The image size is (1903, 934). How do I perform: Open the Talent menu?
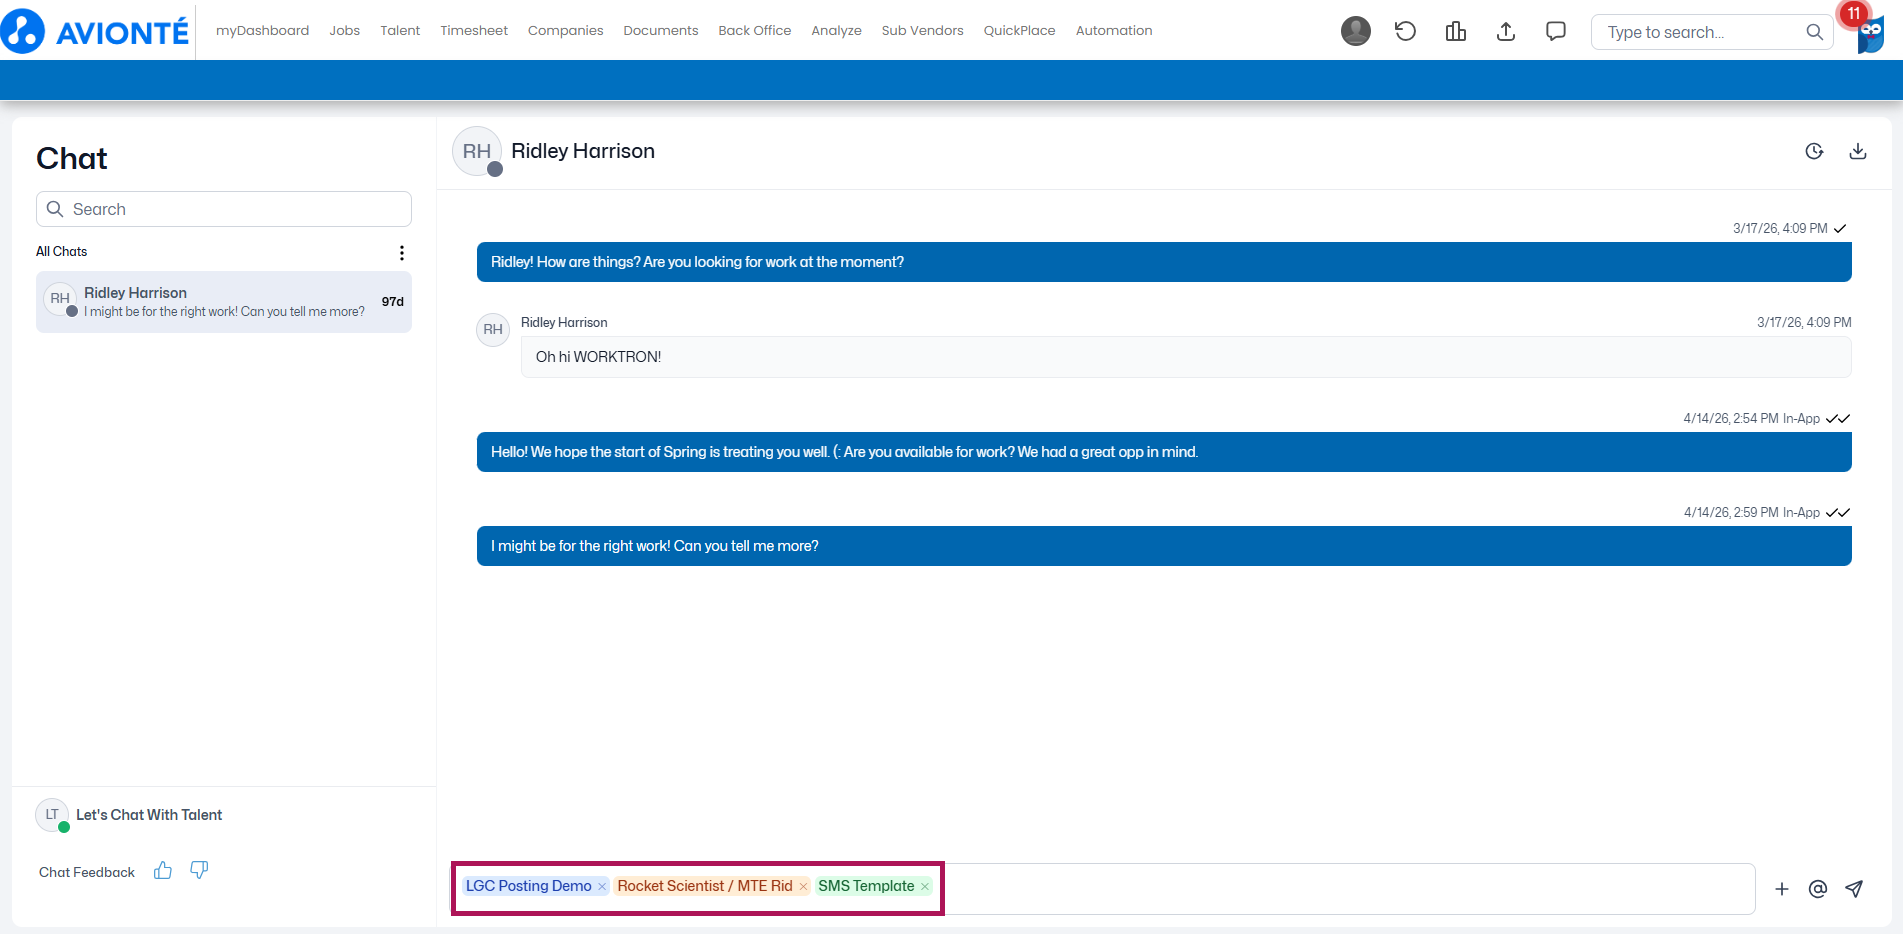tap(400, 31)
